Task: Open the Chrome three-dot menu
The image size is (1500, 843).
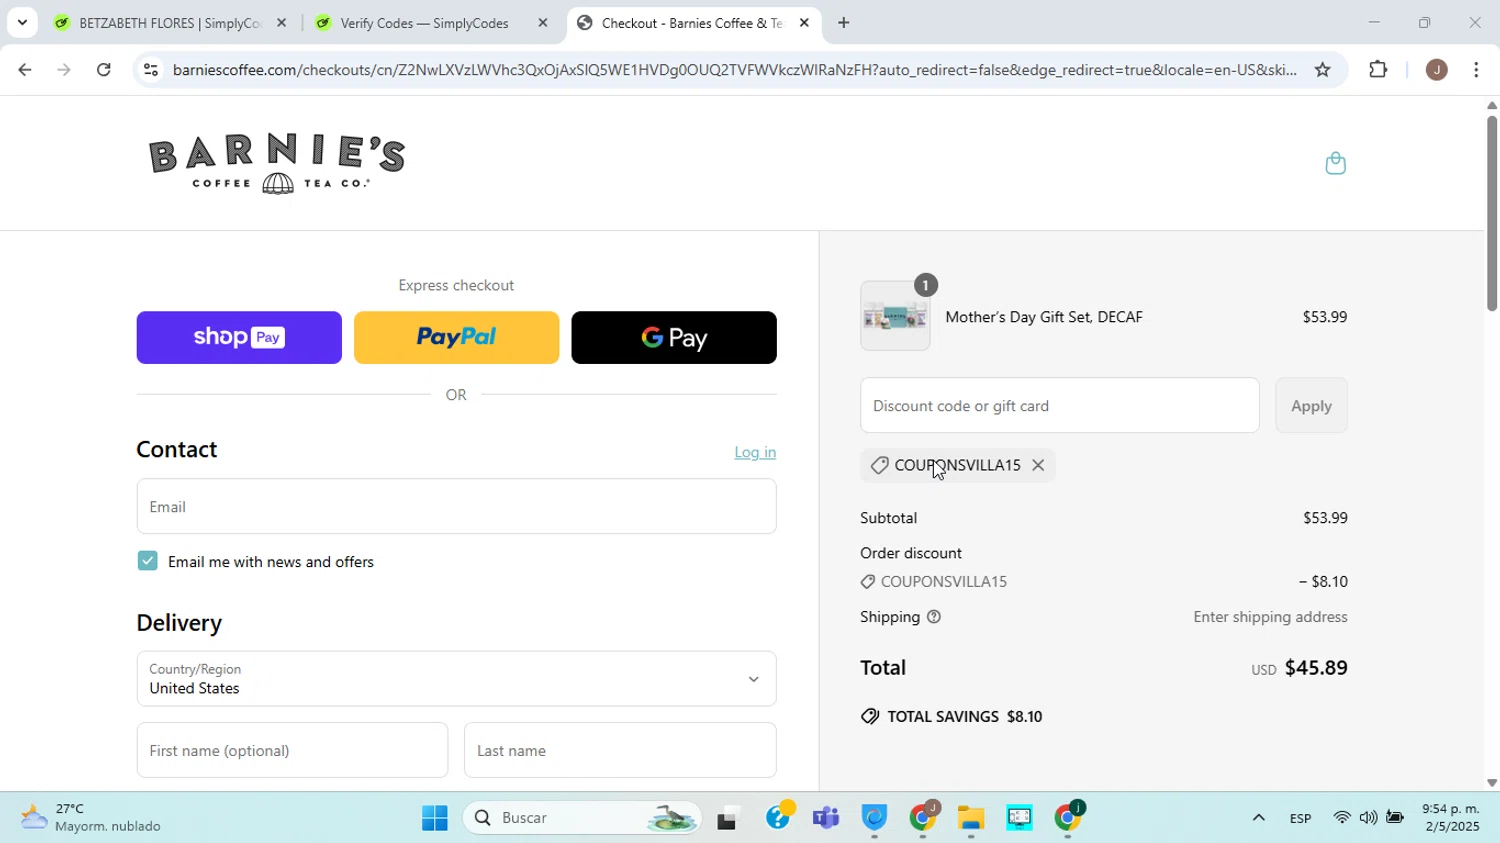Action: point(1477,70)
